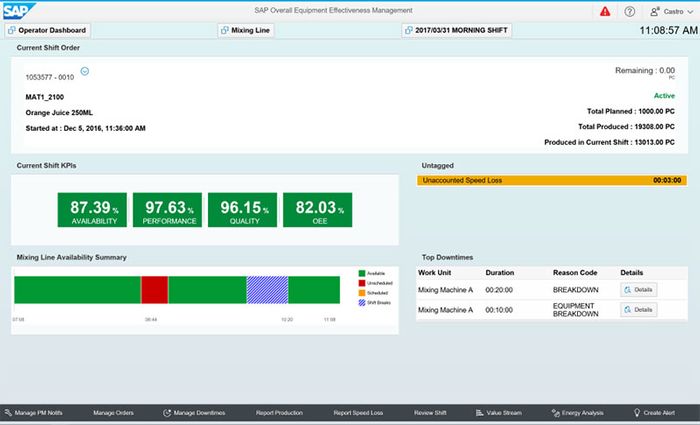Viewport: 700px width, 425px height.
Task: Click the Manage PM Notifs toolbar button
Action: point(34,413)
